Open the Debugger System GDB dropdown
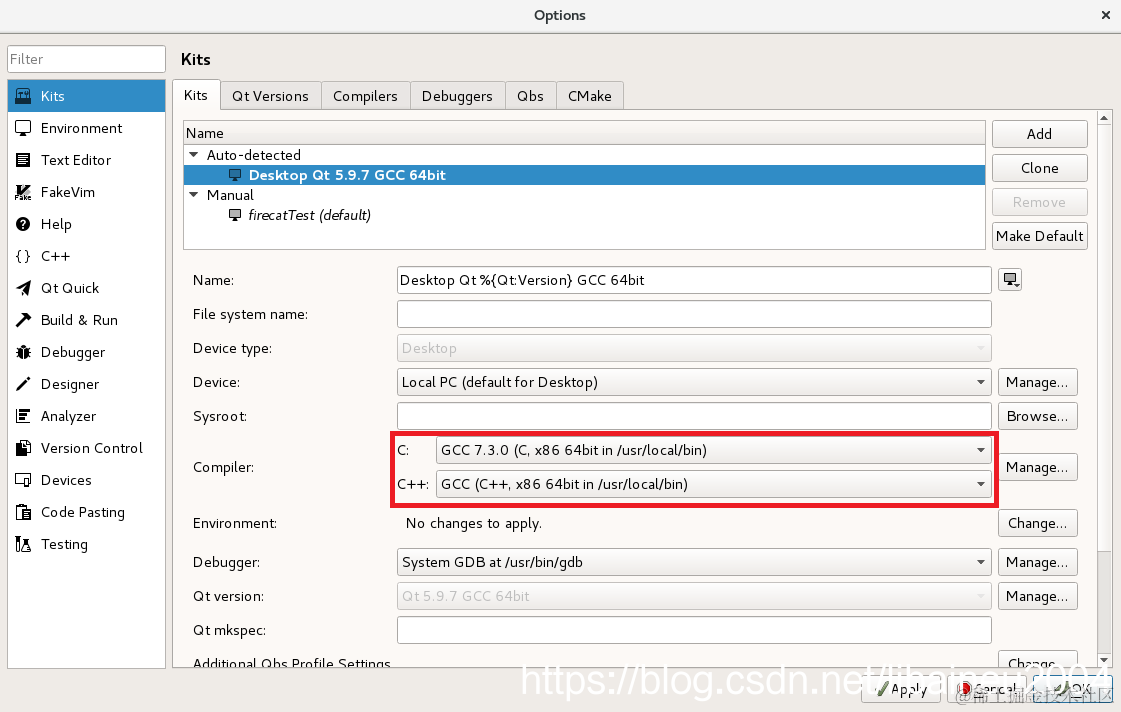Viewport: 1121px width, 712px height. pyautogui.click(x=694, y=563)
